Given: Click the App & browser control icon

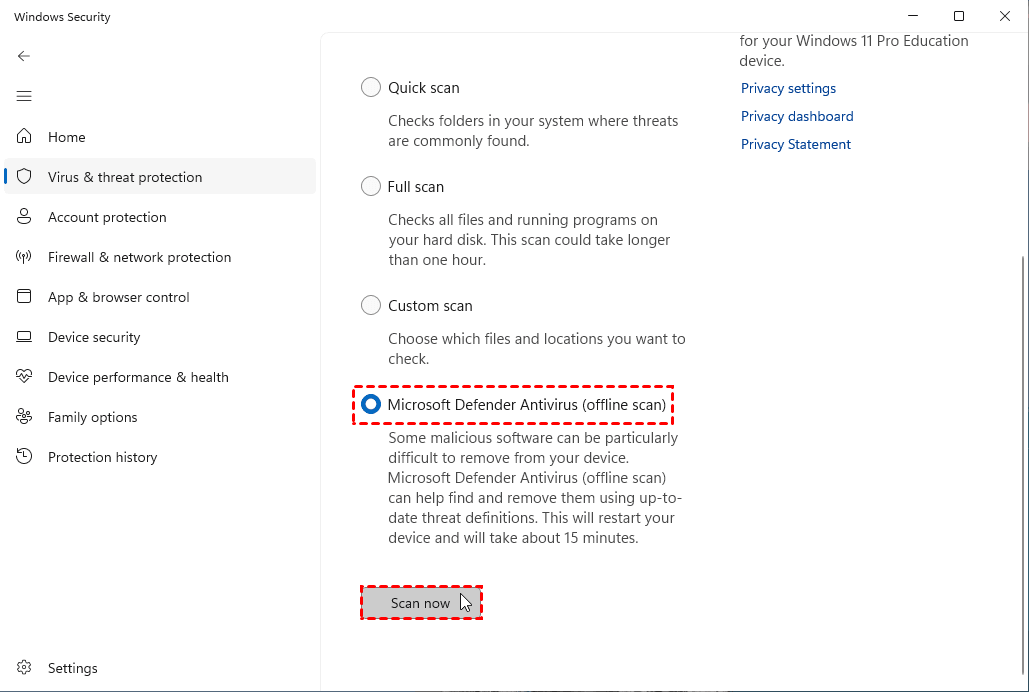Looking at the screenshot, I should click(x=24, y=297).
